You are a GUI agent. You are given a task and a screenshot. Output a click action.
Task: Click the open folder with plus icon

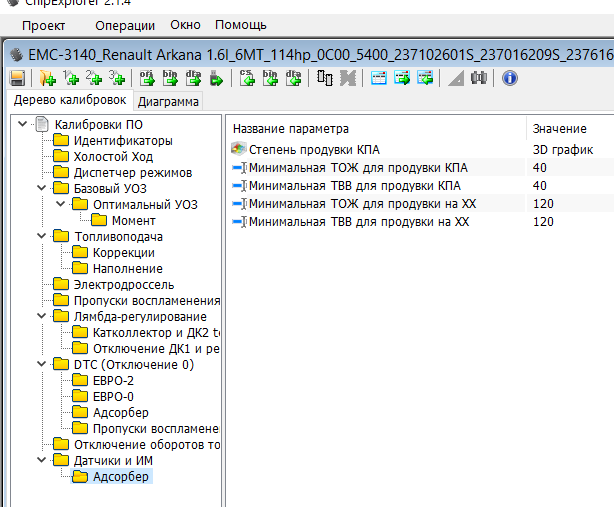click(x=47, y=78)
